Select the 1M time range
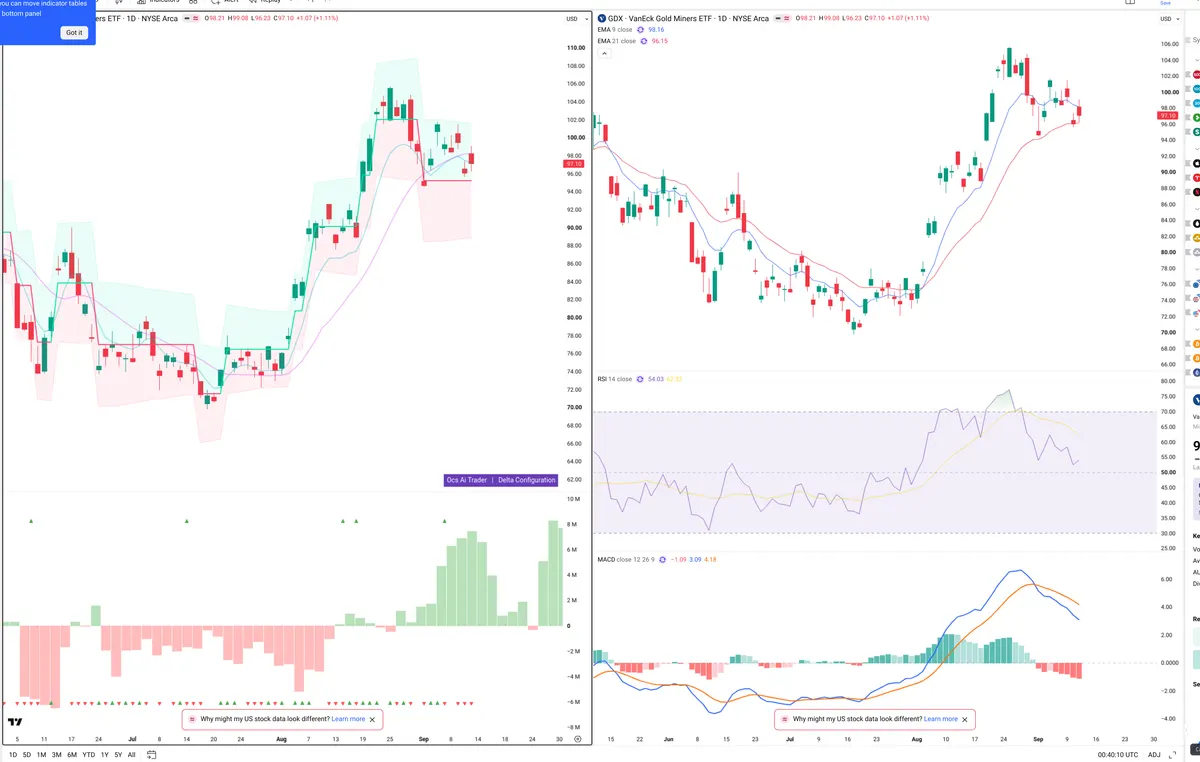This screenshot has width=1200, height=762. click(41, 754)
